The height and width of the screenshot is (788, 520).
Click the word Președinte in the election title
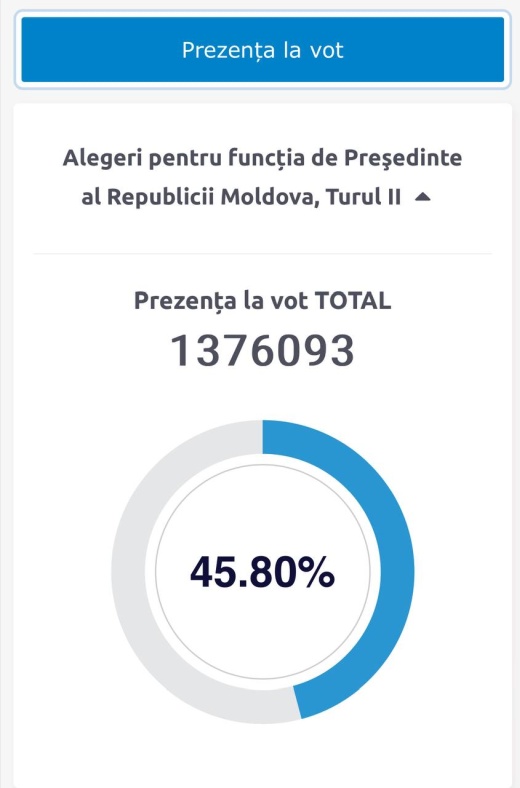click(403, 158)
